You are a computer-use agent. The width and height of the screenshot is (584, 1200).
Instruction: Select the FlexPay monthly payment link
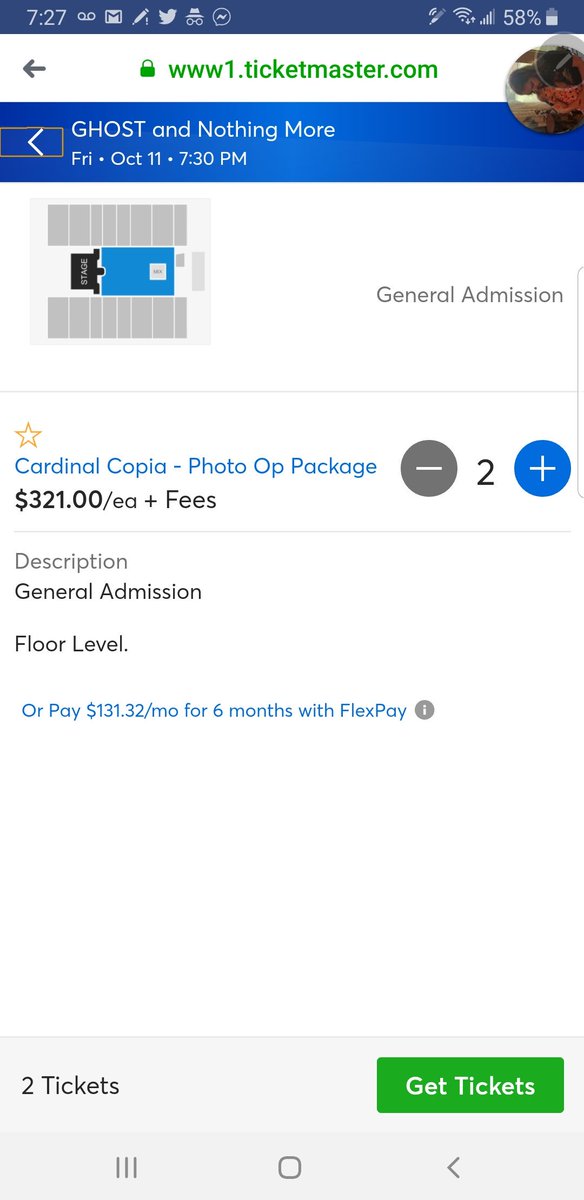[x=214, y=711]
